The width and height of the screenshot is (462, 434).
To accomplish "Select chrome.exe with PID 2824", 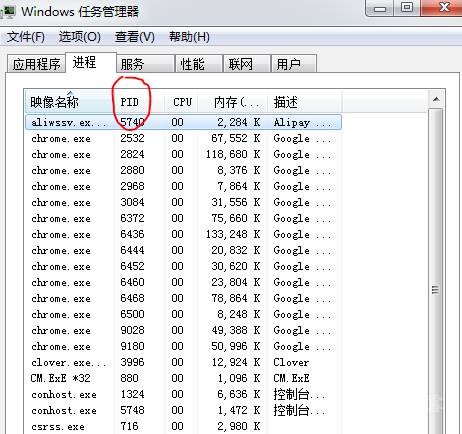I will (183, 154).
